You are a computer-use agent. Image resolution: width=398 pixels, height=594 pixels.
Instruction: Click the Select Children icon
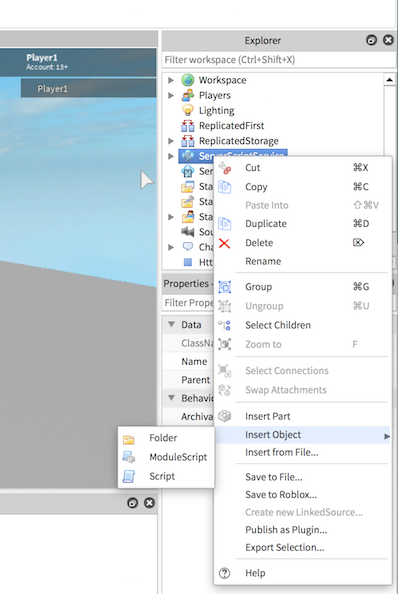click(225, 325)
